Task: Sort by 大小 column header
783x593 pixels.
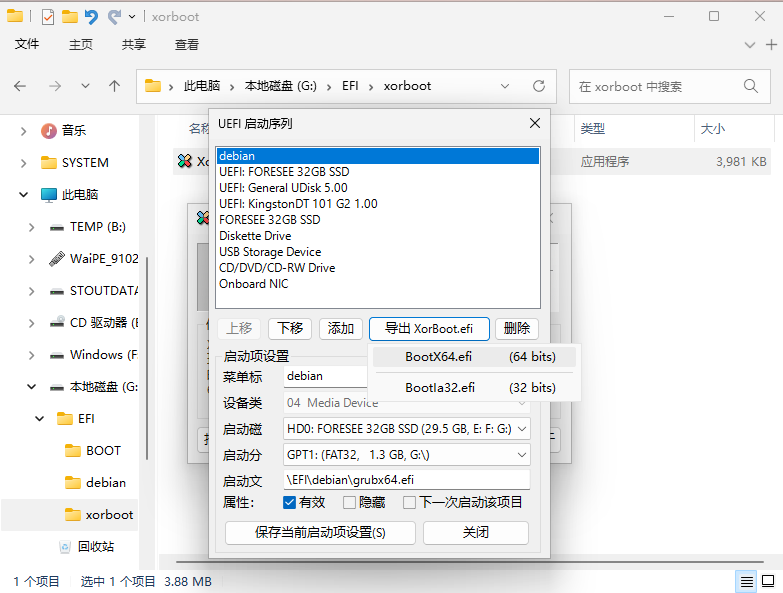Action: [713, 129]
